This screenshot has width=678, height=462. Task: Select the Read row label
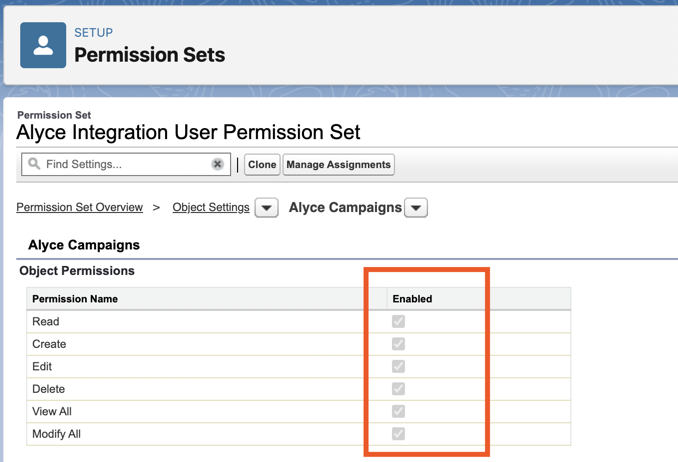[46, 321]
